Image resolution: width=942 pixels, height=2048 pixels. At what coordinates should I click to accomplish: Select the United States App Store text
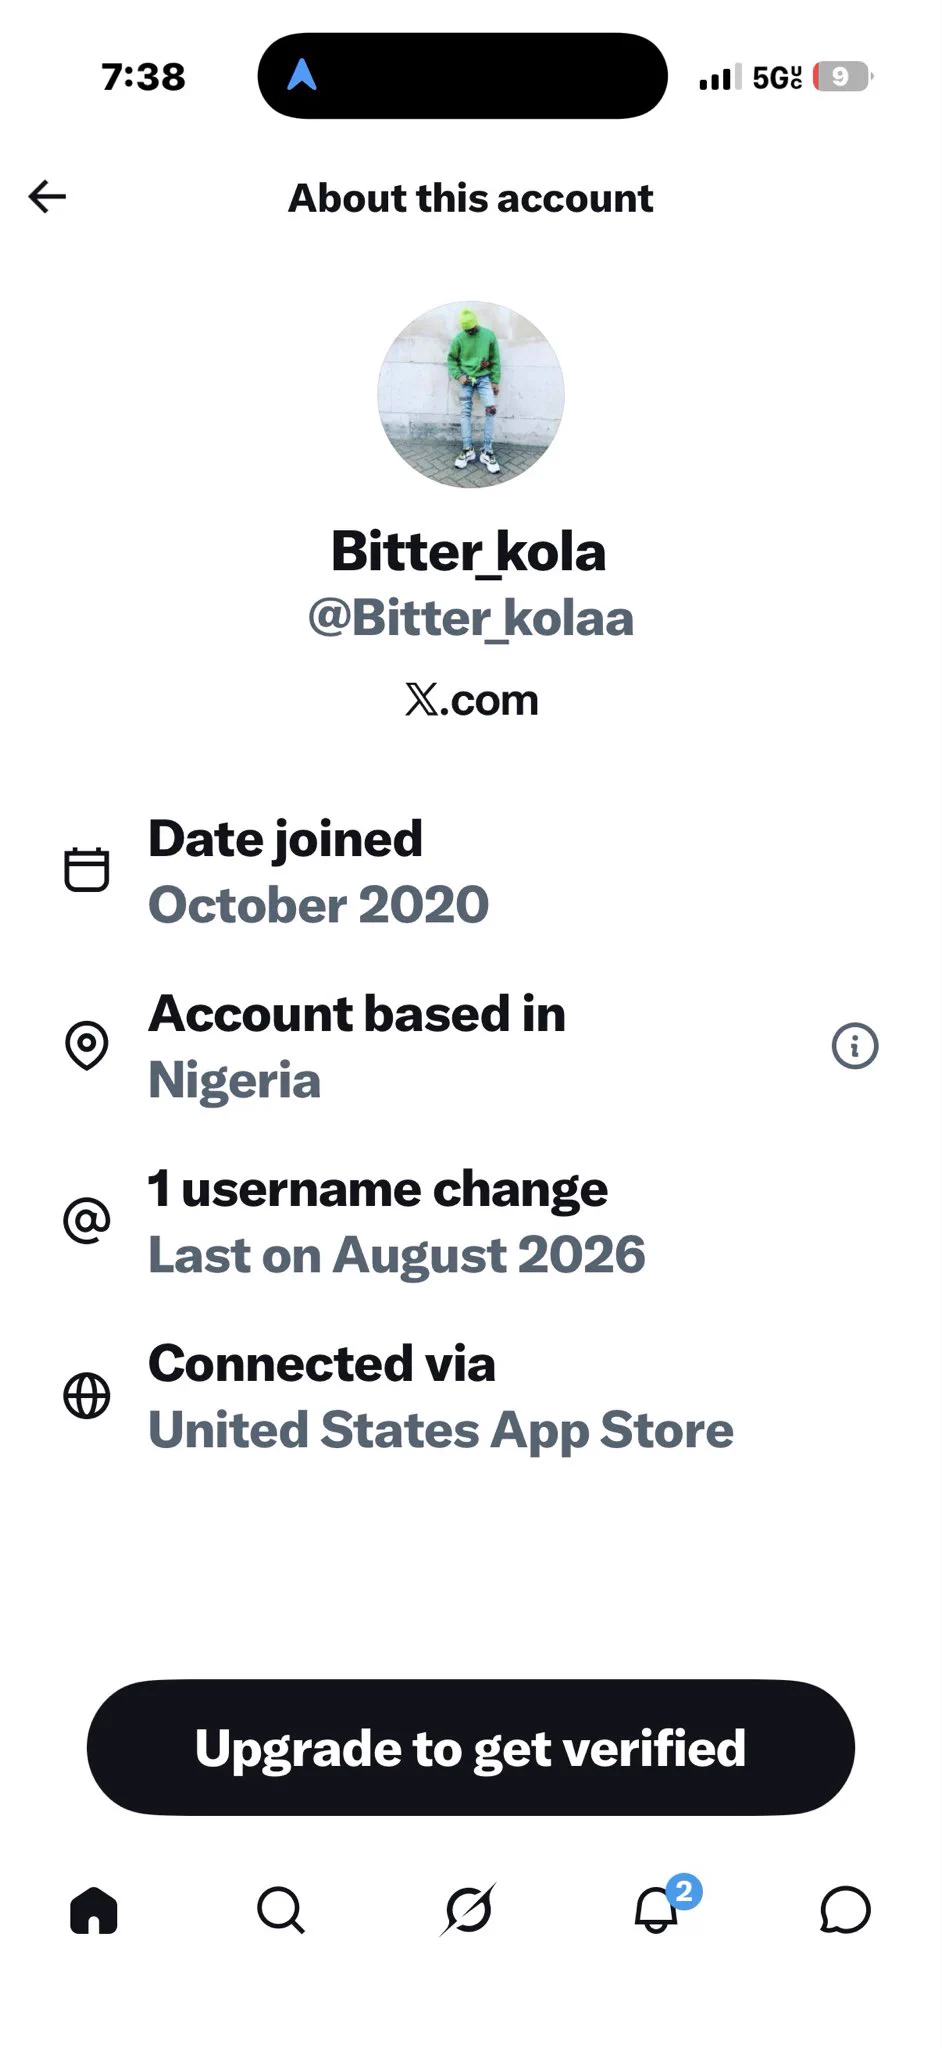tap(441, 1430)
